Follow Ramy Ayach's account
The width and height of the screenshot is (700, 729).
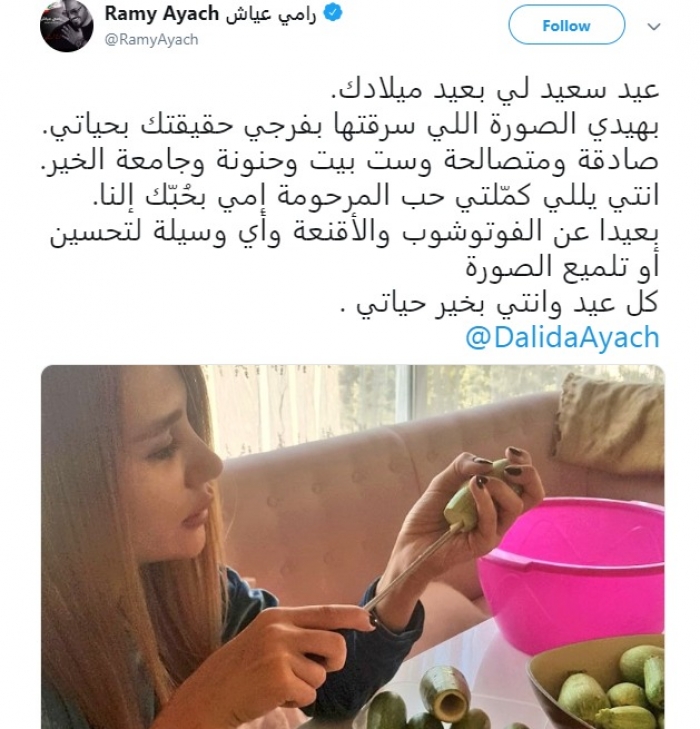point(566,25)
